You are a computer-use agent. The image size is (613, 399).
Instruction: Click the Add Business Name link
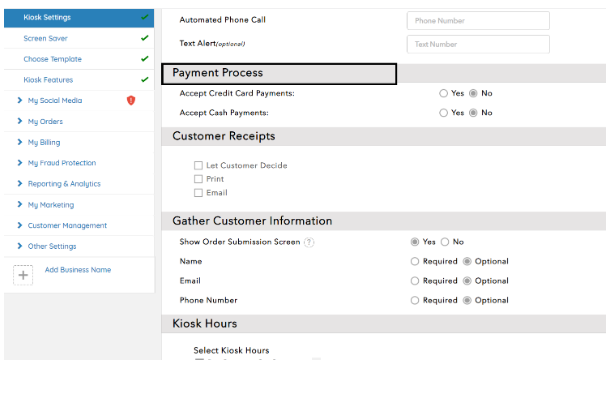tap(78, 270)
